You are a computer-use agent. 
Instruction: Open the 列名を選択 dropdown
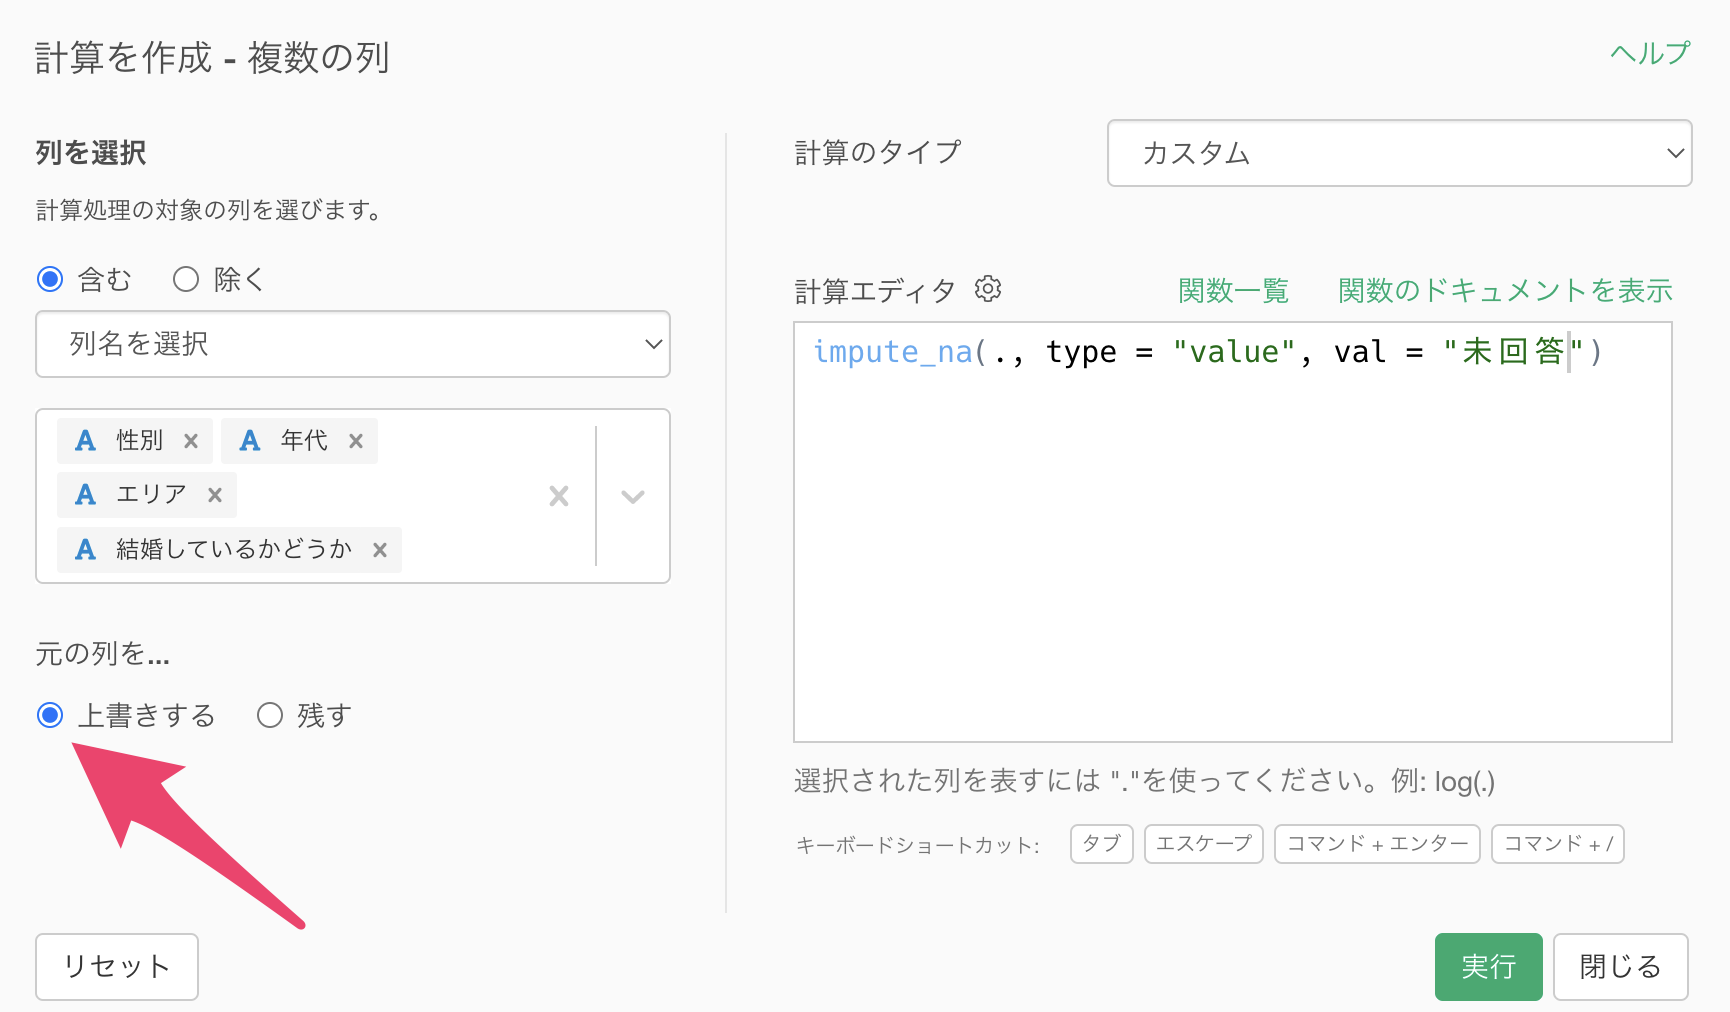pyautogui.click(x=352, y=344)
